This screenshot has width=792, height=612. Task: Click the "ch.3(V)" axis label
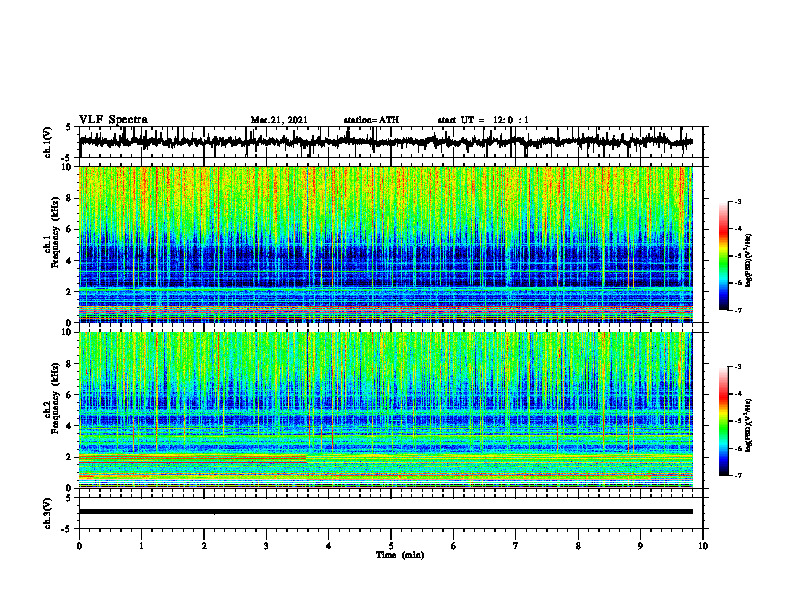(48, 513)
